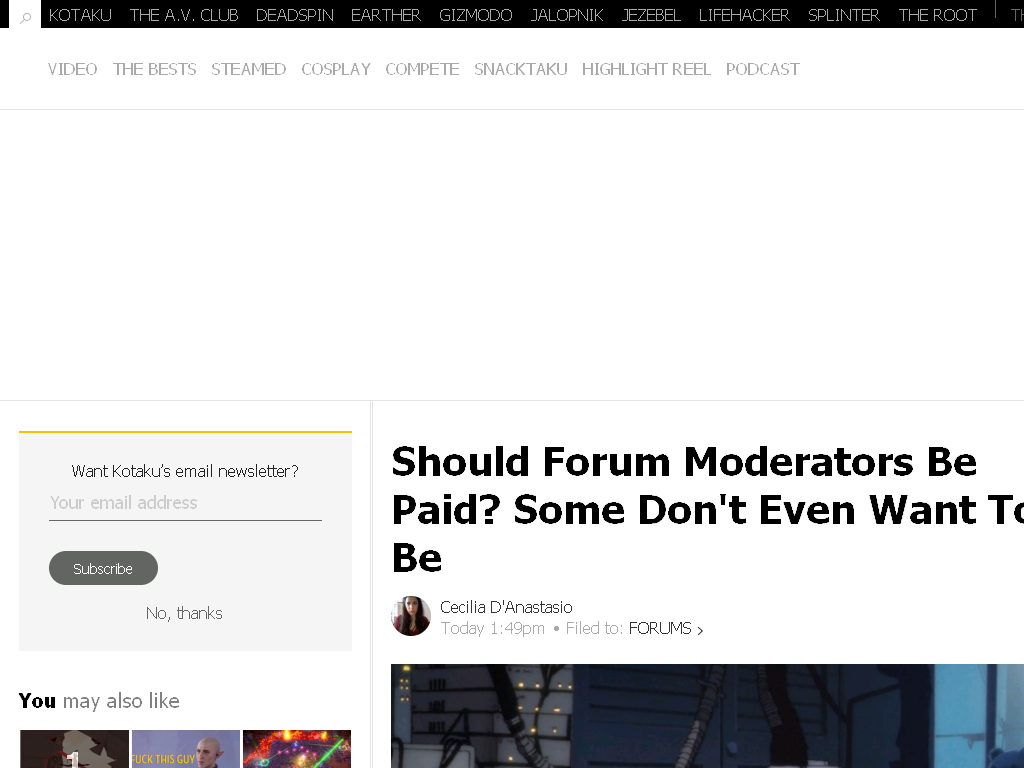The image size is (1024, 768).
Task: Browse The Bests section
Action: pos(154,69)
